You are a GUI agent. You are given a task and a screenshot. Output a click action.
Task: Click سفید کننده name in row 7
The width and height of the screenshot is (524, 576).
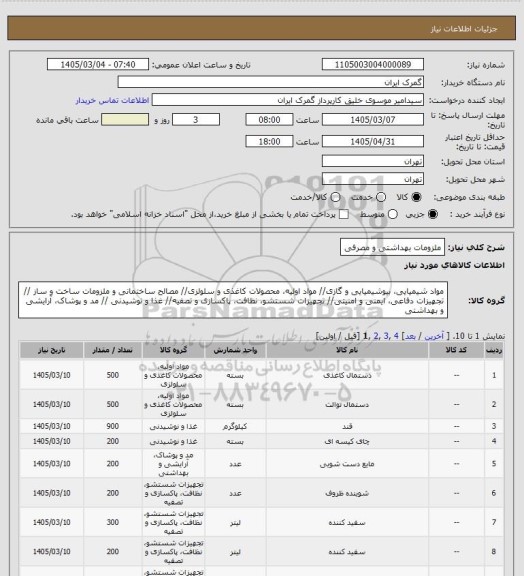pos(347,522)
